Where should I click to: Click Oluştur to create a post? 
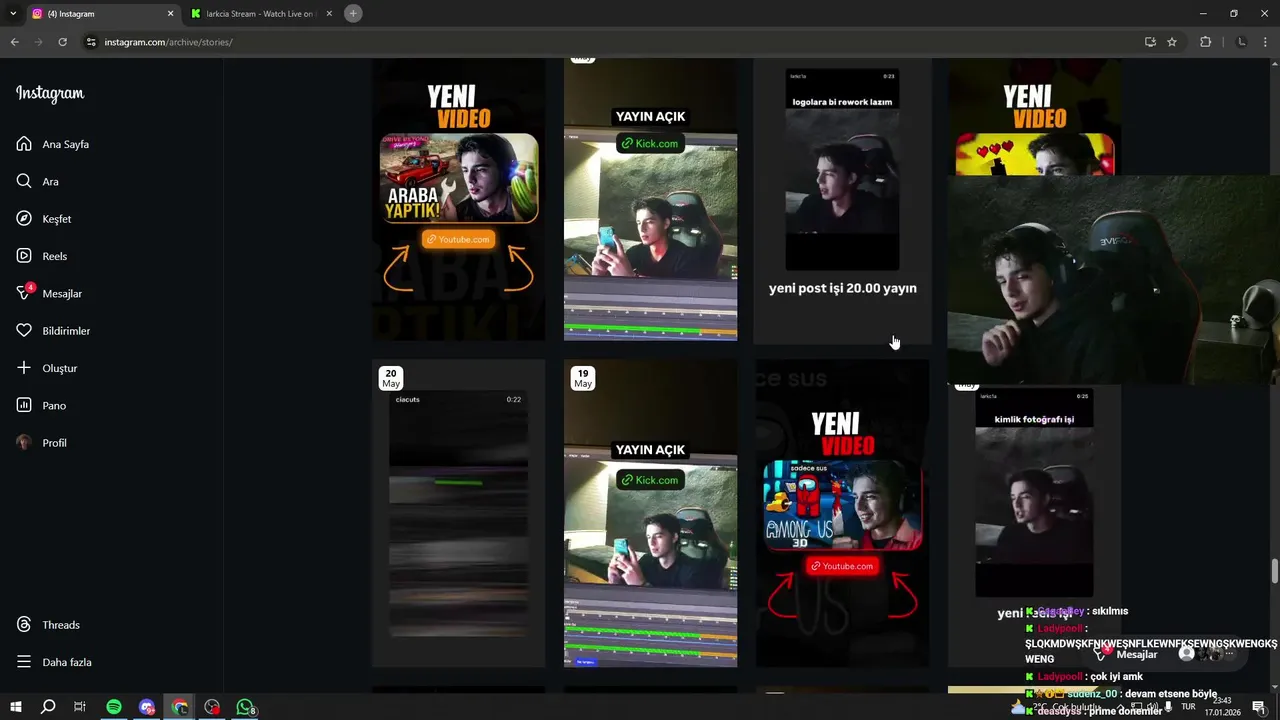pyautogui.click(x=47, y=368)
